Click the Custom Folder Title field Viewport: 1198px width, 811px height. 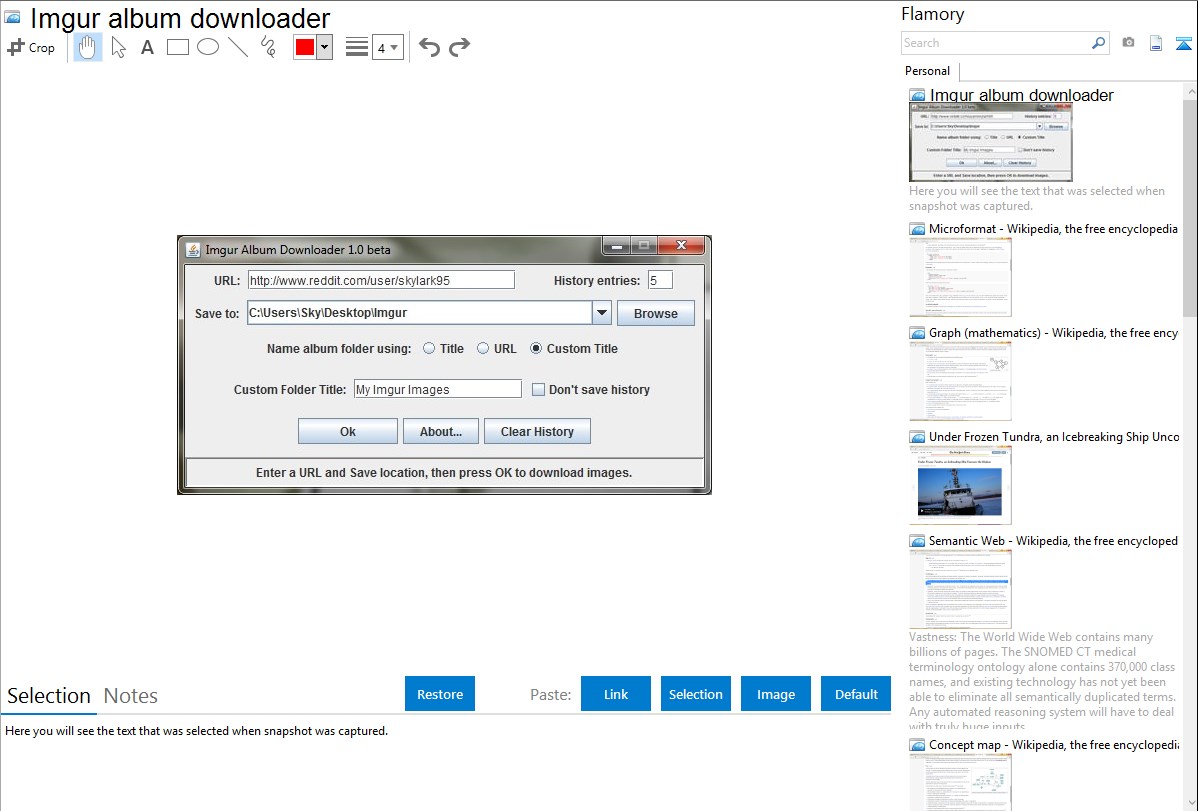(x=438, y=389)
